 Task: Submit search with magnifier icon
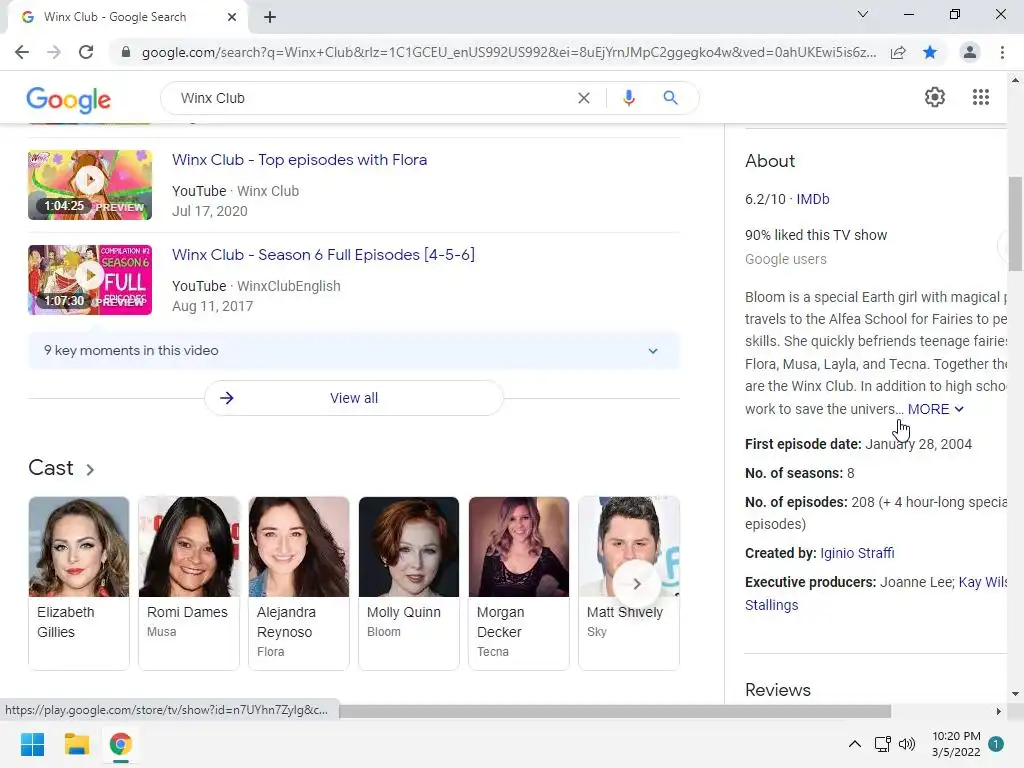(x=670, y=98)
